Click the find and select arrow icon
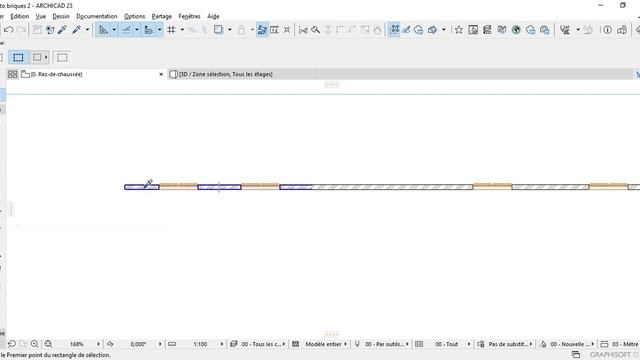This screenshot has height=360, width=640. click(50, 30)
